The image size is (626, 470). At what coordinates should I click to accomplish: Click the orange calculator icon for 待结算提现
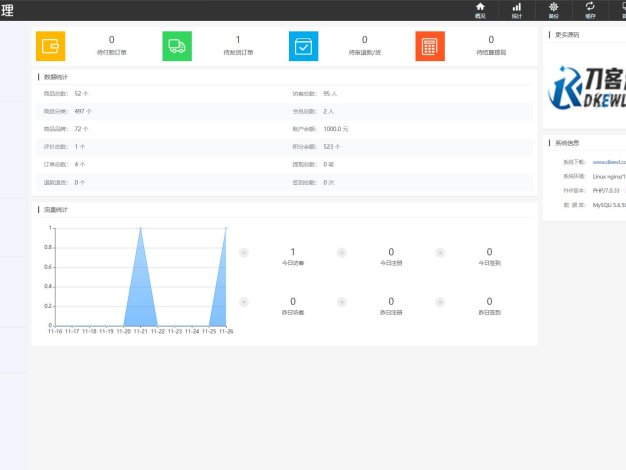pyautogui.click(x=430, y=46)
